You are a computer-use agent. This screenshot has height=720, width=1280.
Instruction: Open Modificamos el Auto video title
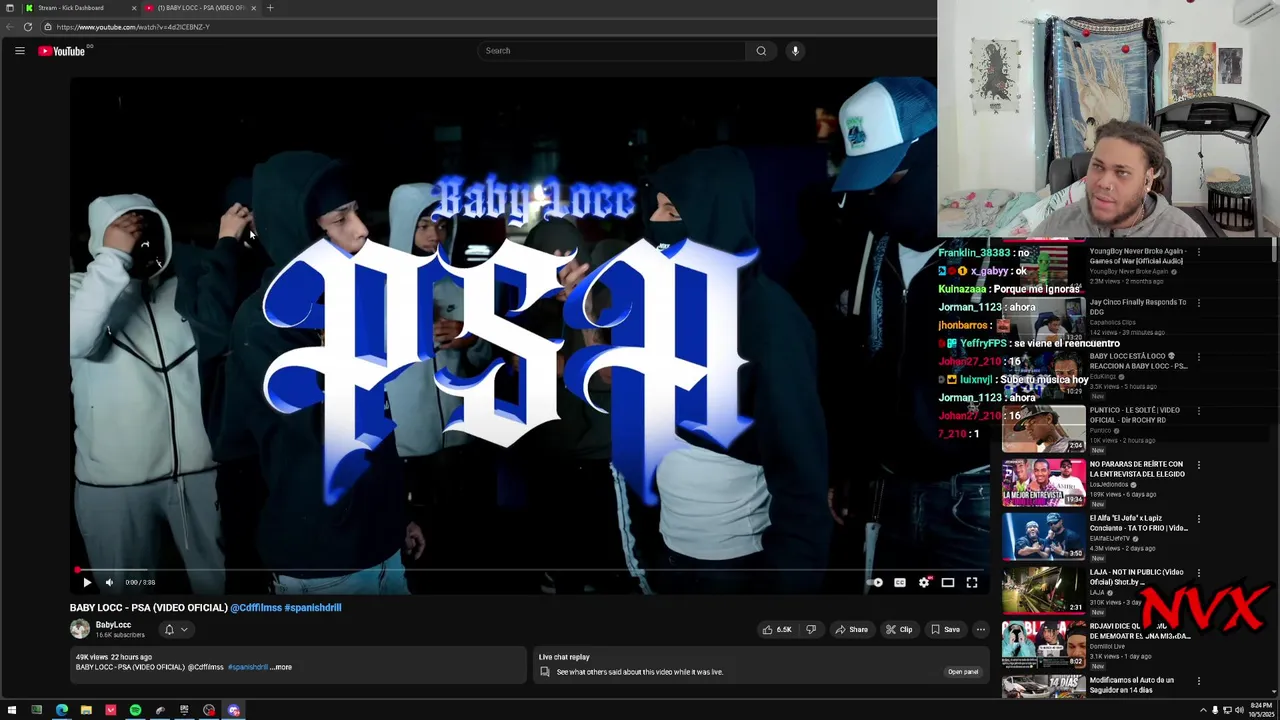point(1132,685)
